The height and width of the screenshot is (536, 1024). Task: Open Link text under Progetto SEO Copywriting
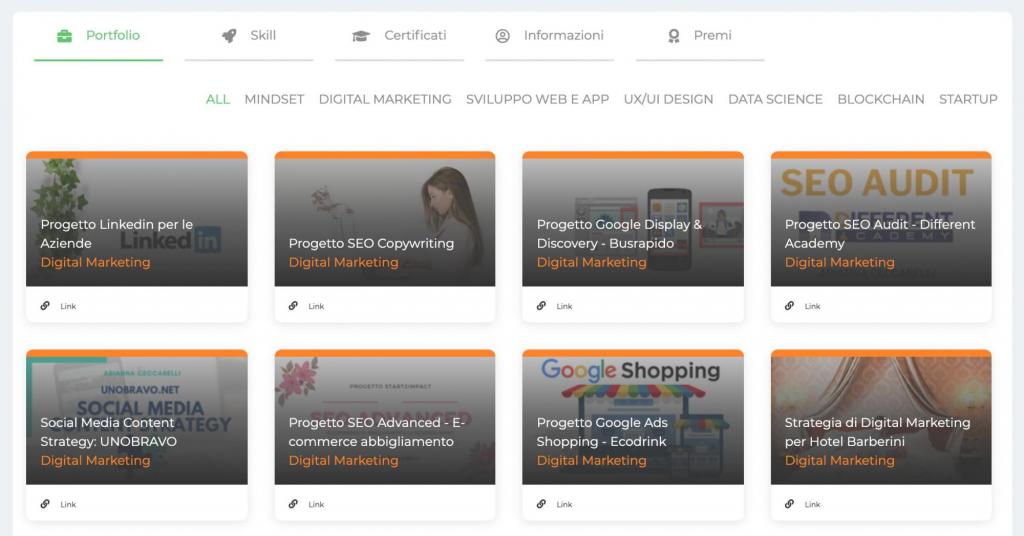(316, 306)
